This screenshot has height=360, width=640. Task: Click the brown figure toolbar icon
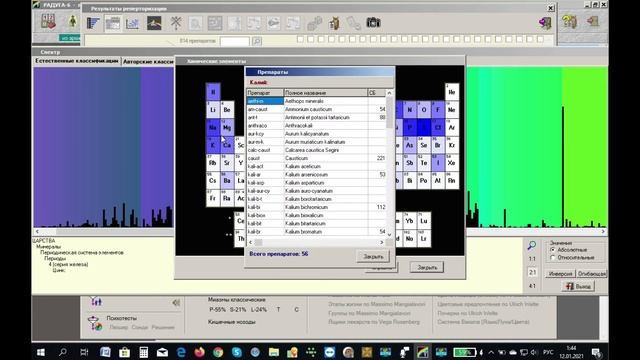(x=334, y=23)
